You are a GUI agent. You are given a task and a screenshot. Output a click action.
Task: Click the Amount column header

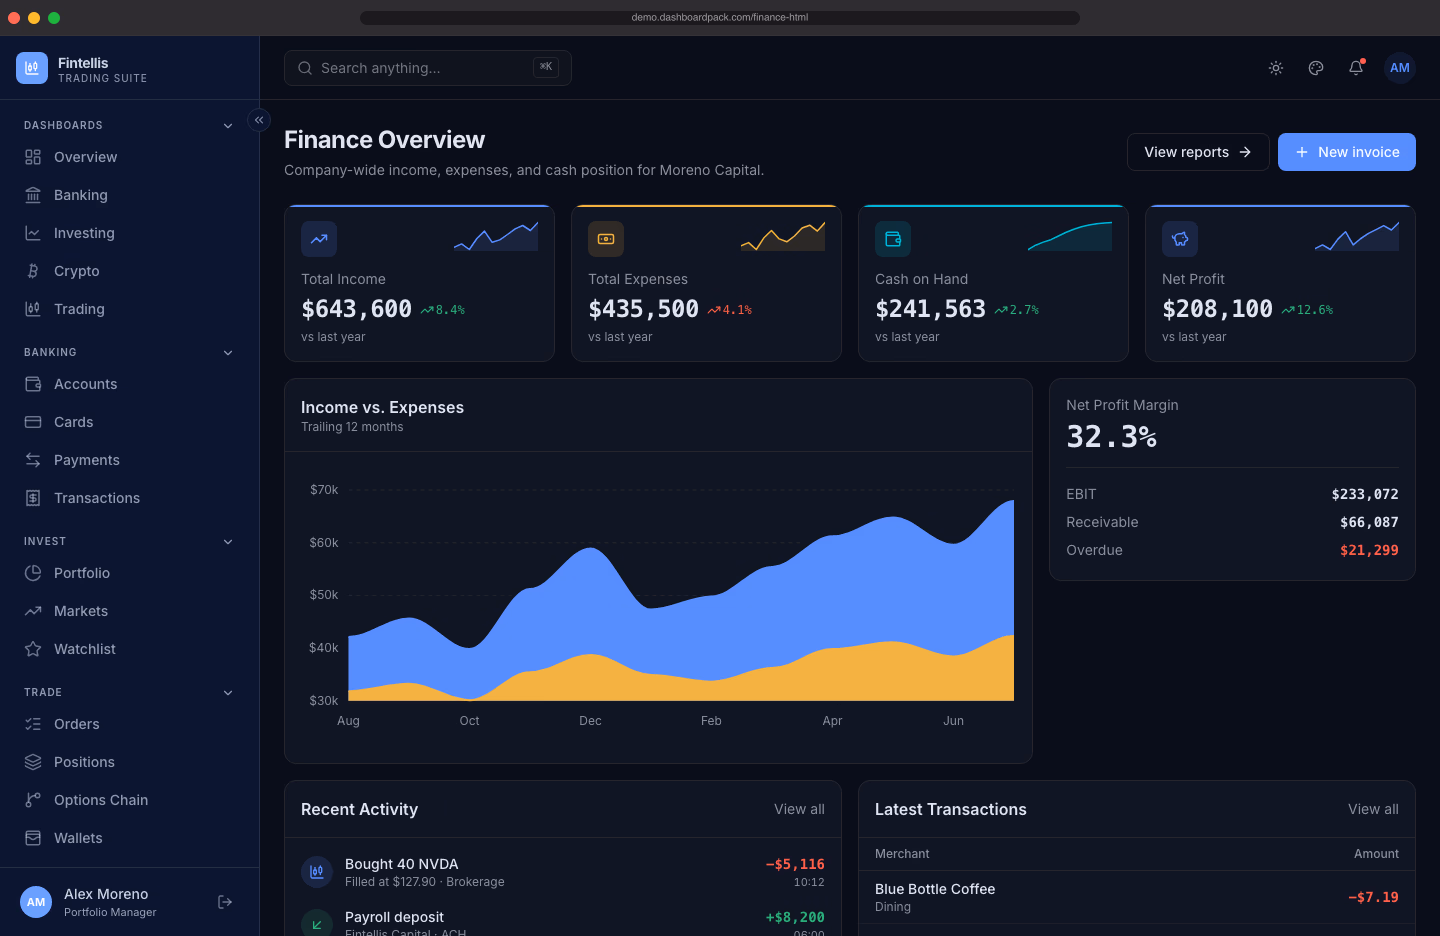pos(1376,854)
